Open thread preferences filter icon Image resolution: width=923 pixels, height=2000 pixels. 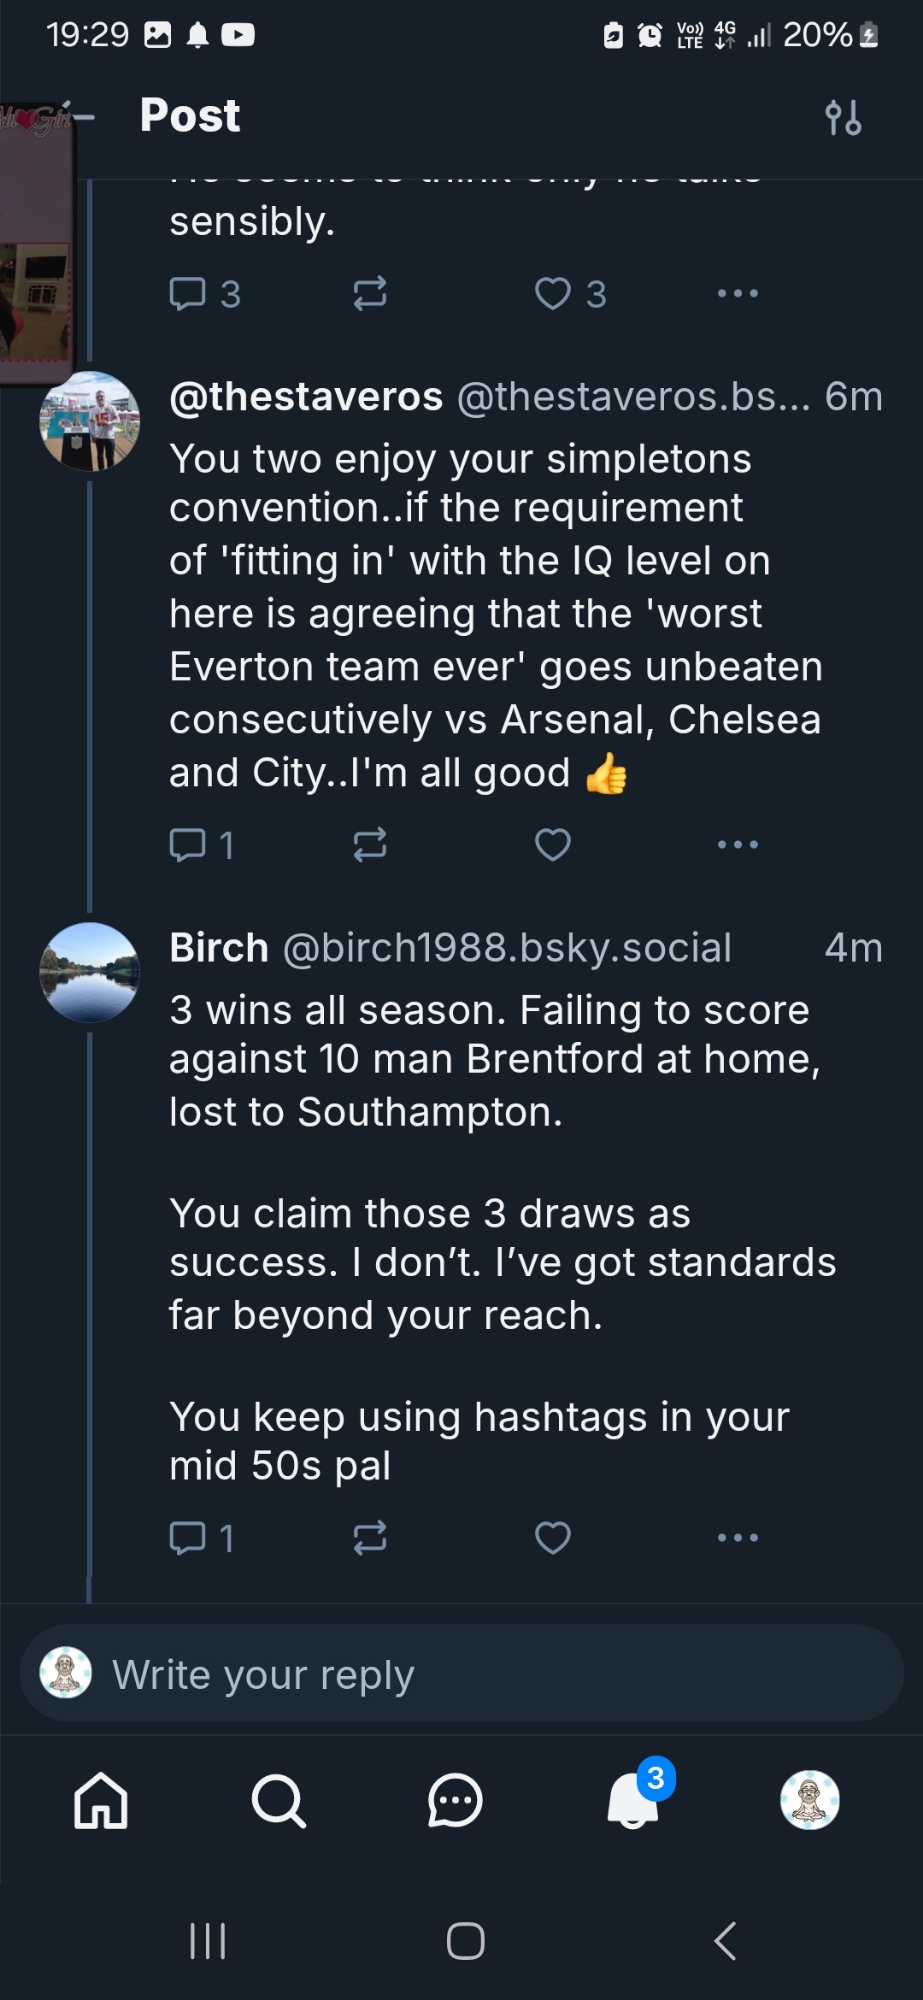tap(843, 117)
